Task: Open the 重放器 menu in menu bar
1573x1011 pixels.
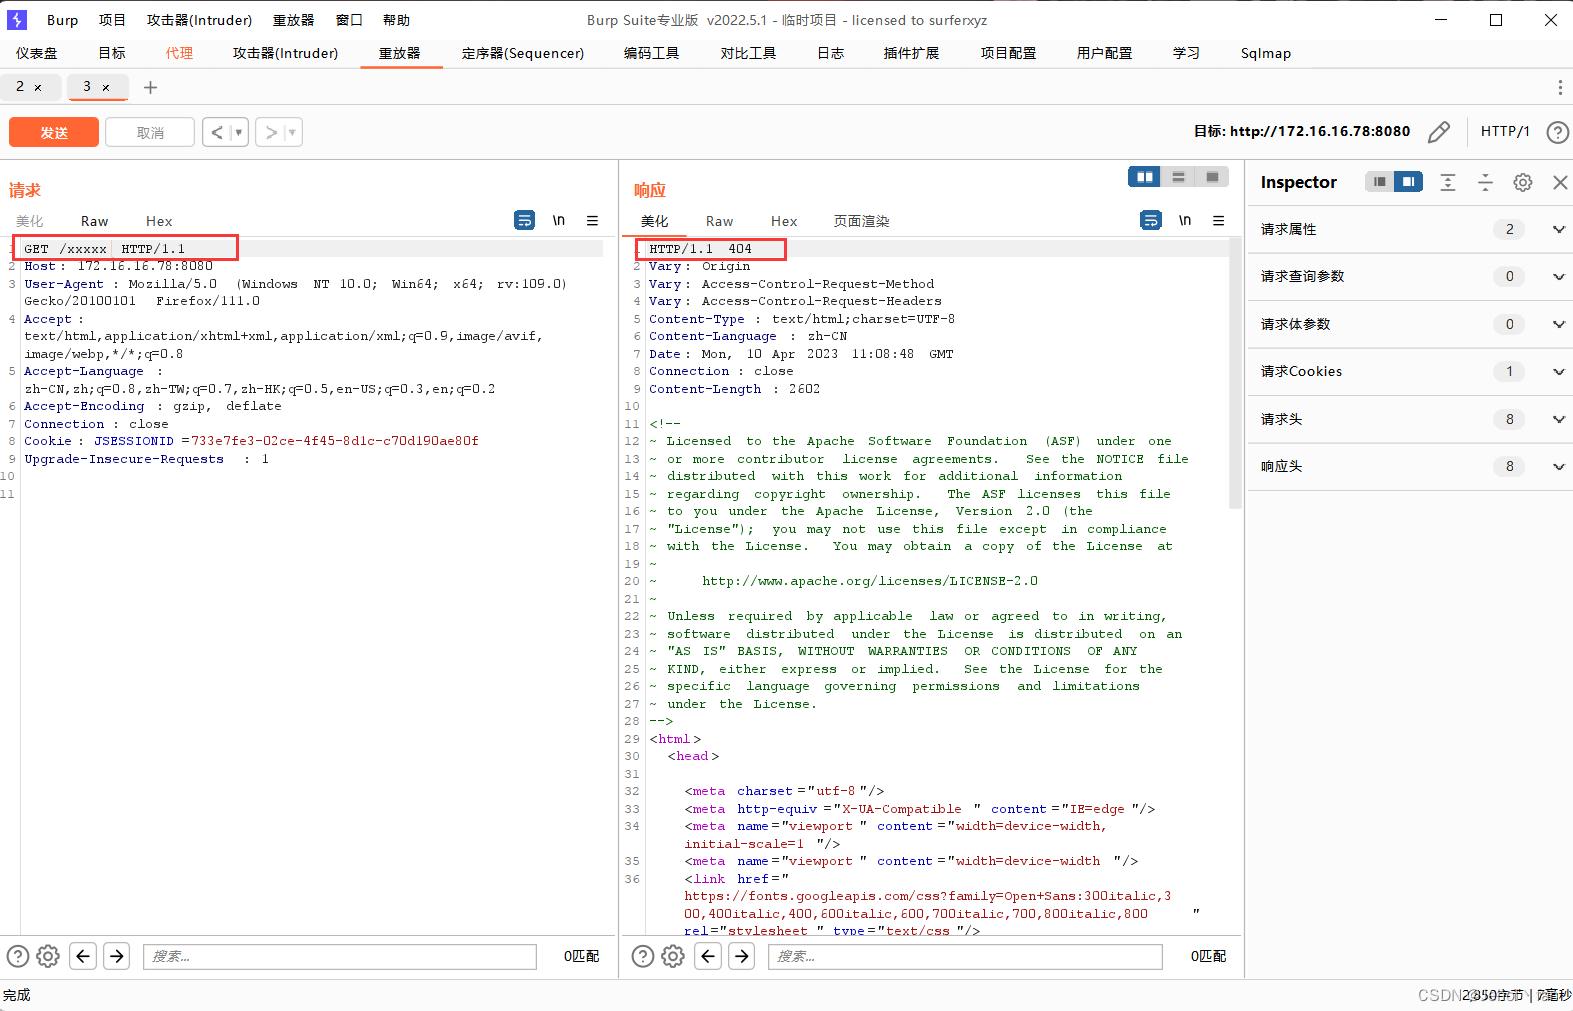Action: [x=293, y=20]
